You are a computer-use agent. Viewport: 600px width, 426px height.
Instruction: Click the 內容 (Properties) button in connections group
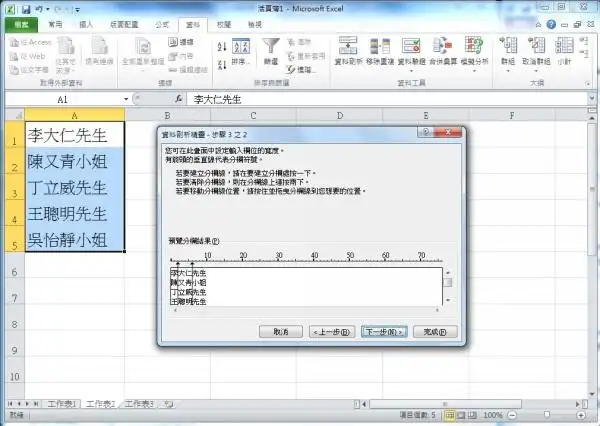point(181,56)
